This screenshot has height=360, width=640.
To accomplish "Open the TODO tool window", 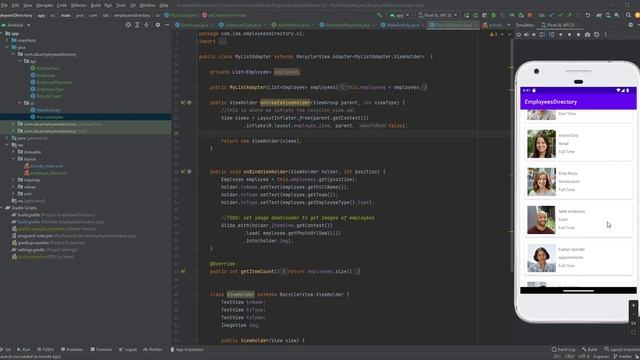I will [45, 349].
